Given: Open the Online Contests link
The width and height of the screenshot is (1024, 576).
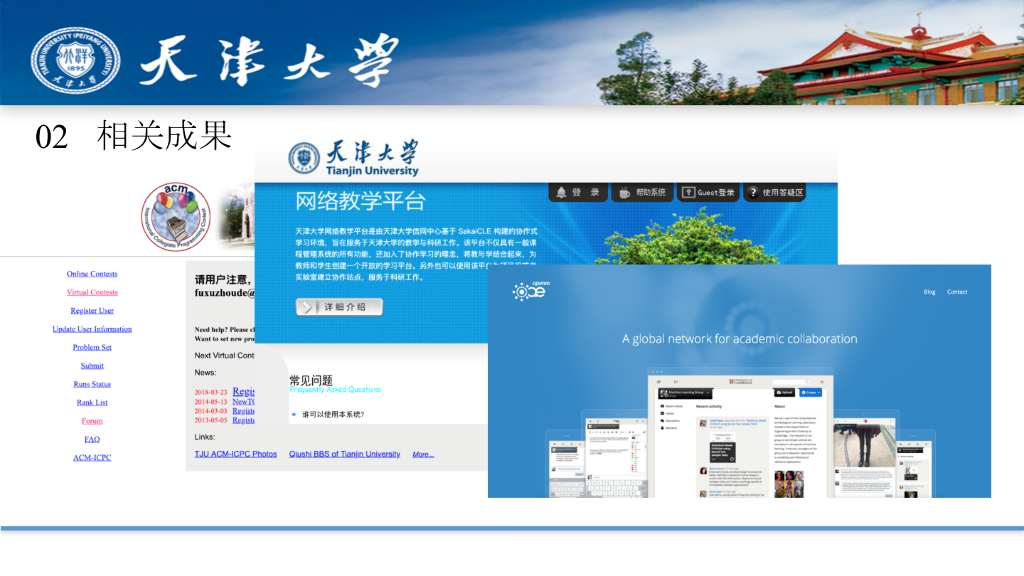Looking at the screenshot, I should [92, 274].
